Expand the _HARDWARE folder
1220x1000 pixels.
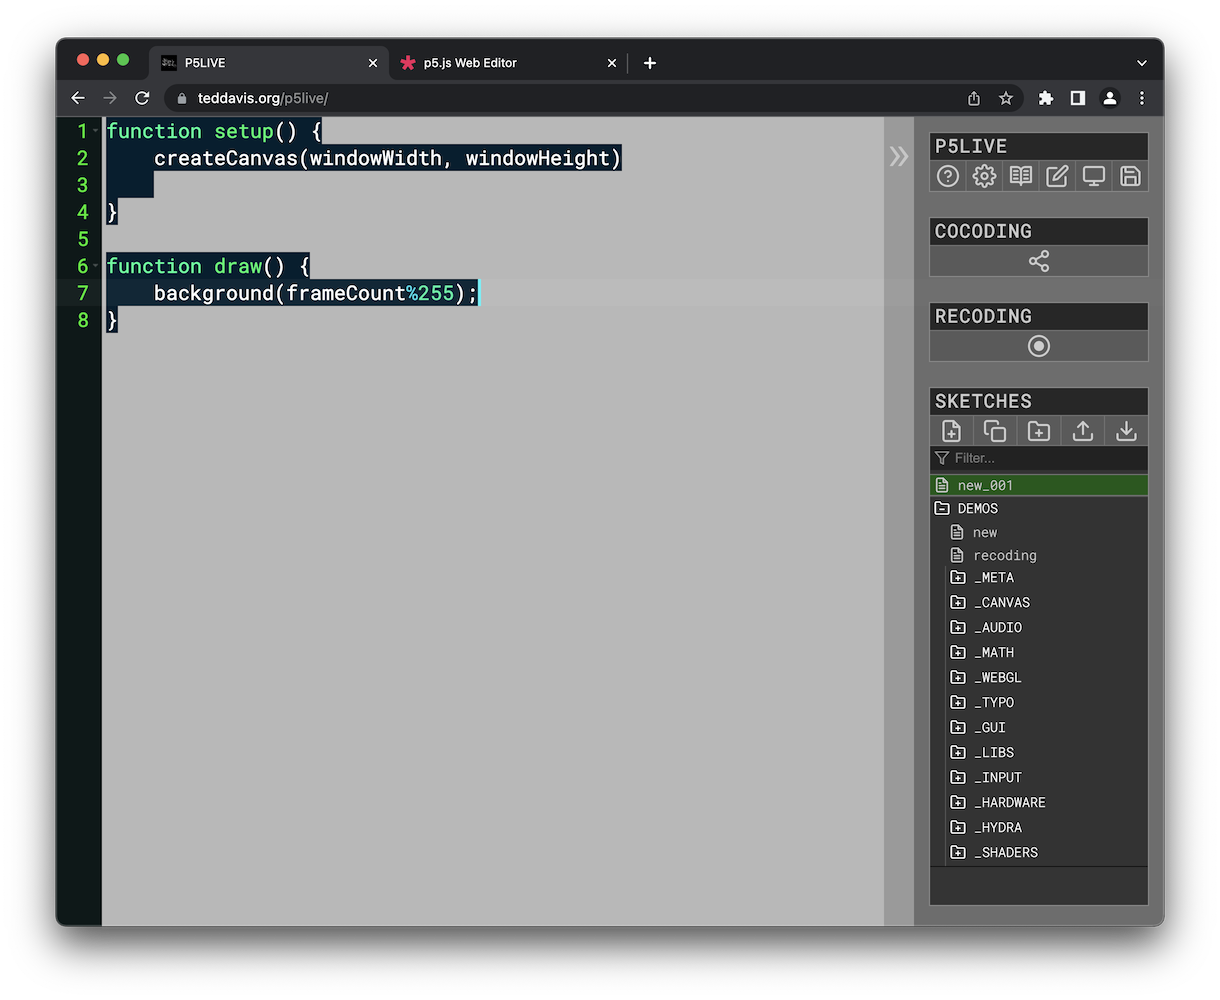click(x=958, y=803)
